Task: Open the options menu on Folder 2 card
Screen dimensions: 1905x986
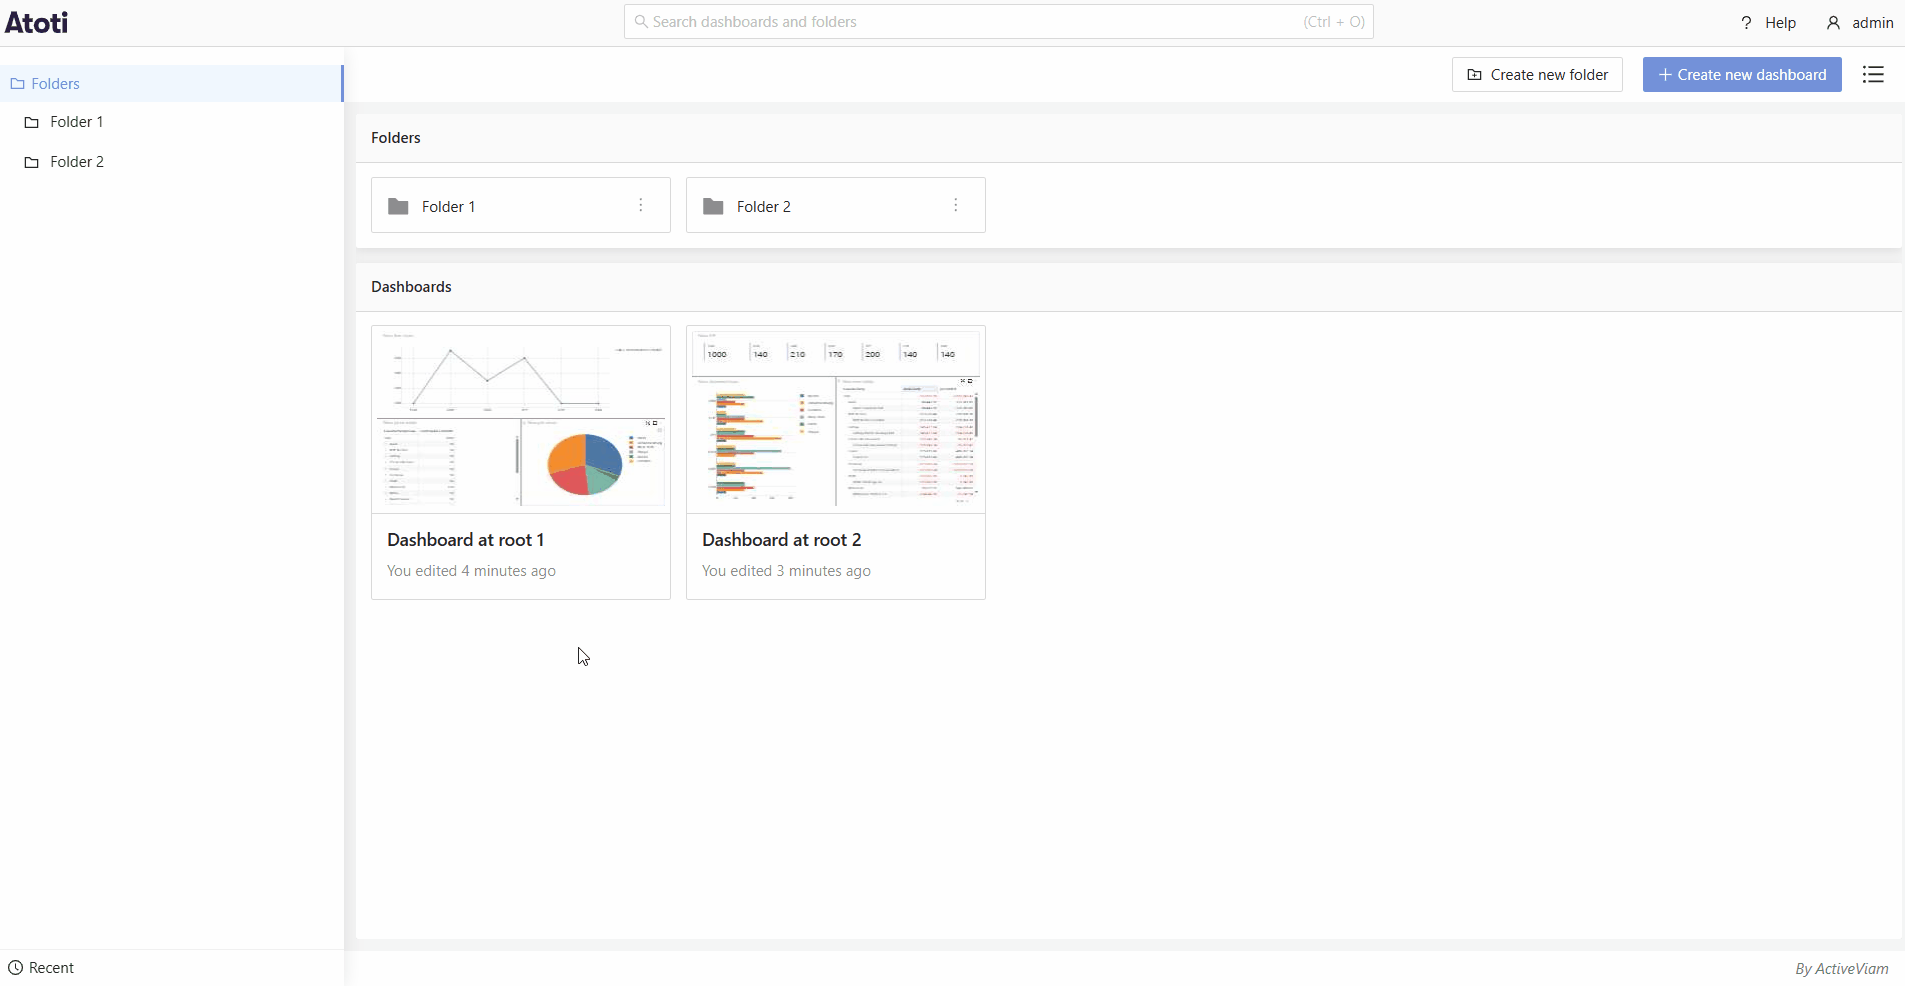Action: (x=957, y=206)
